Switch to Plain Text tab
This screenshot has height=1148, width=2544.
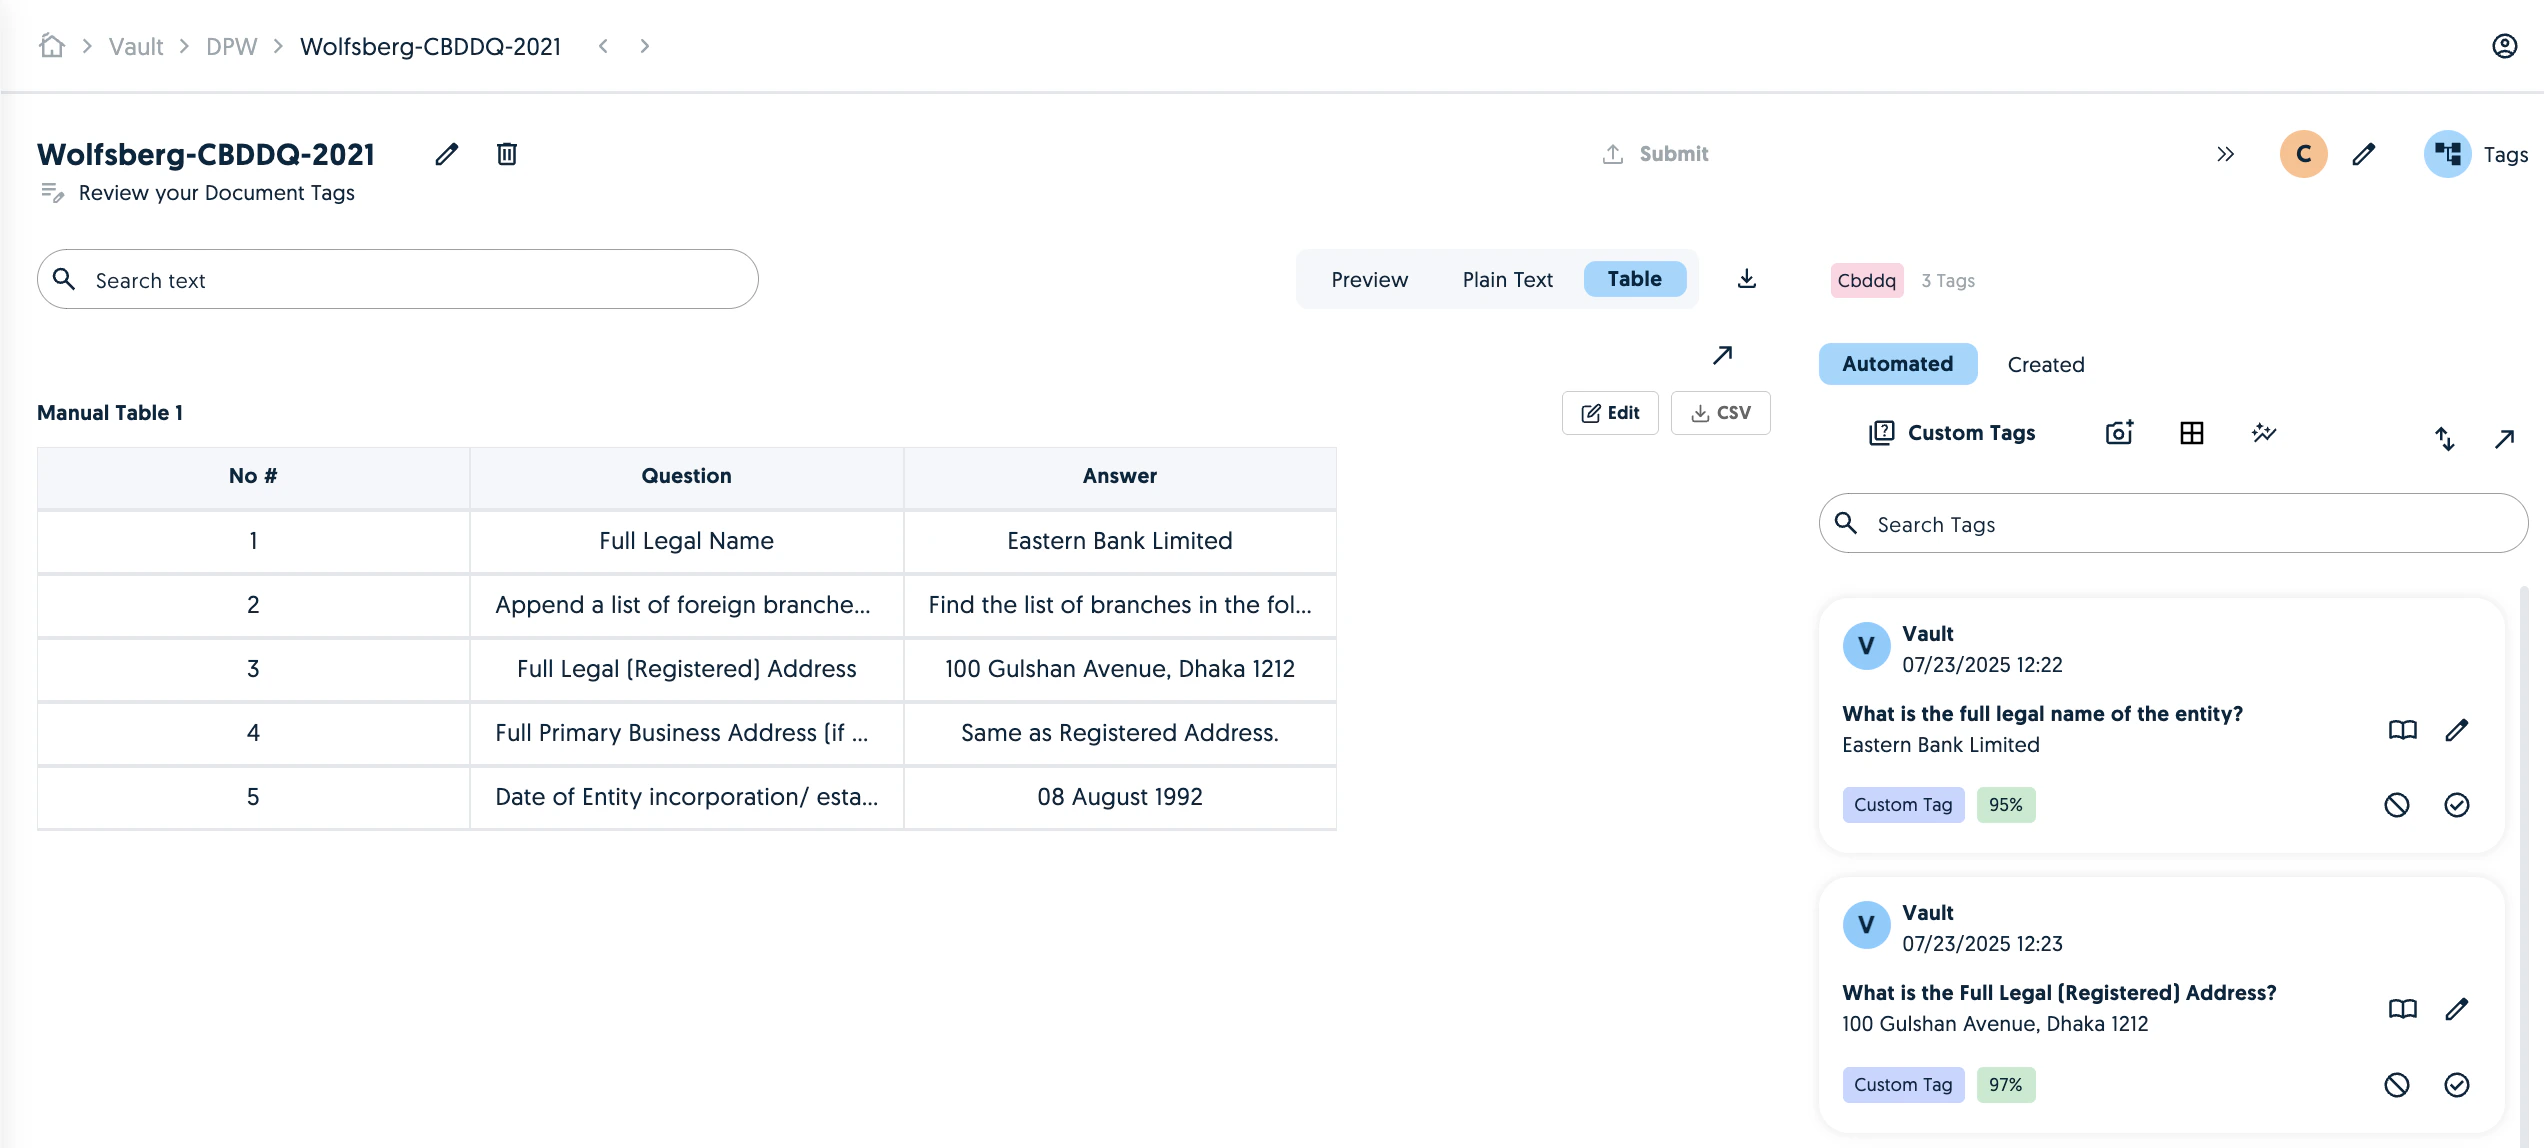(x=1507, y=279)
